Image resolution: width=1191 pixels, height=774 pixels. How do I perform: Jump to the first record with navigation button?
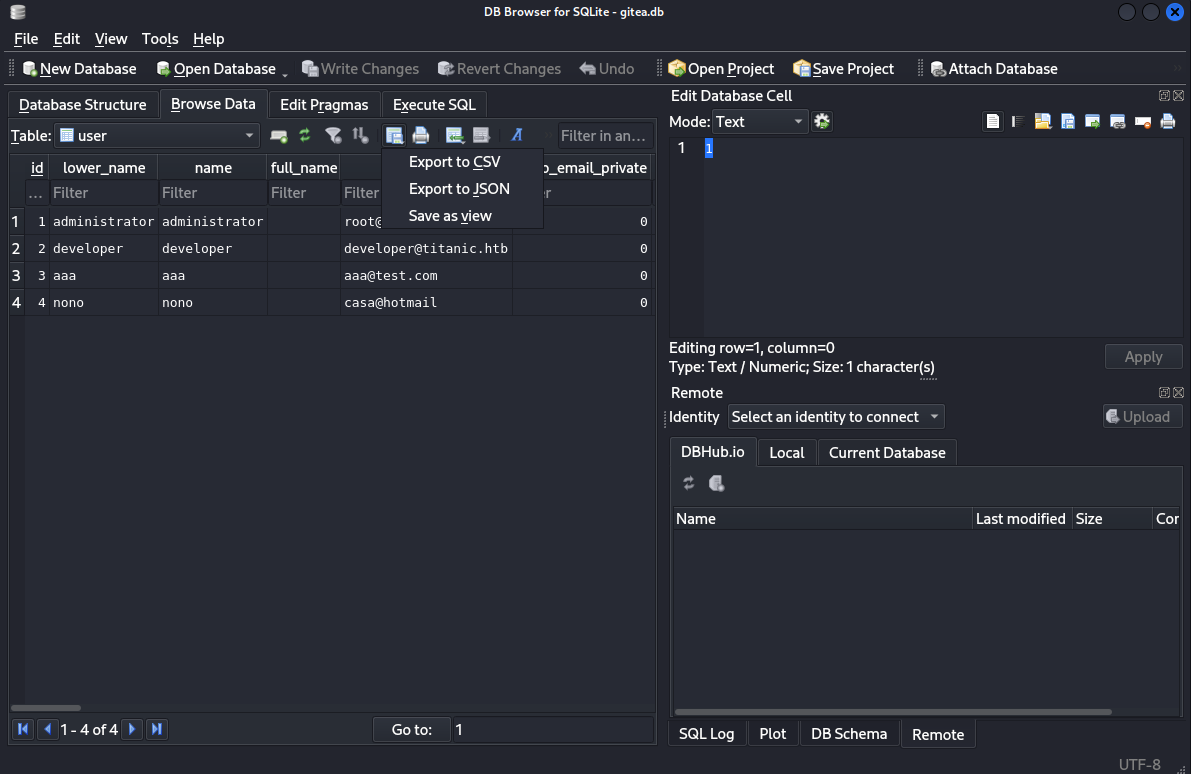(23, 729)
